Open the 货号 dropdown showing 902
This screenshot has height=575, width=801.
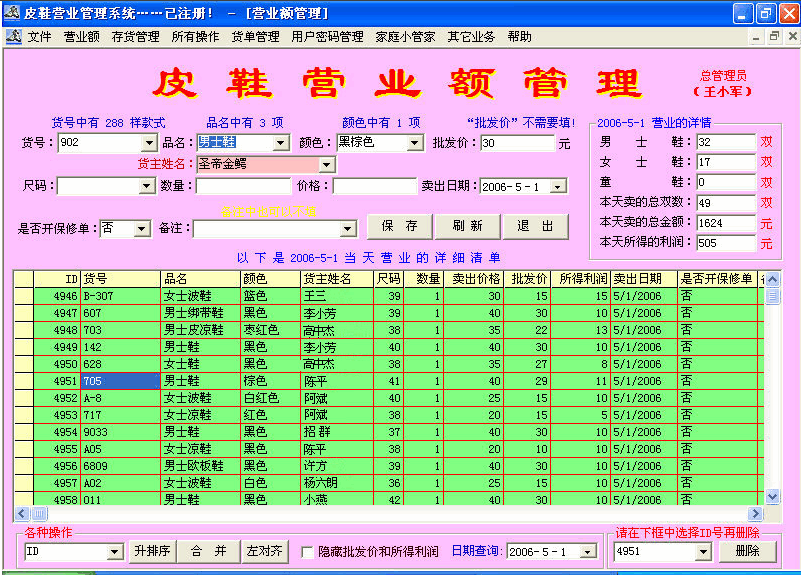pos(147,143)
